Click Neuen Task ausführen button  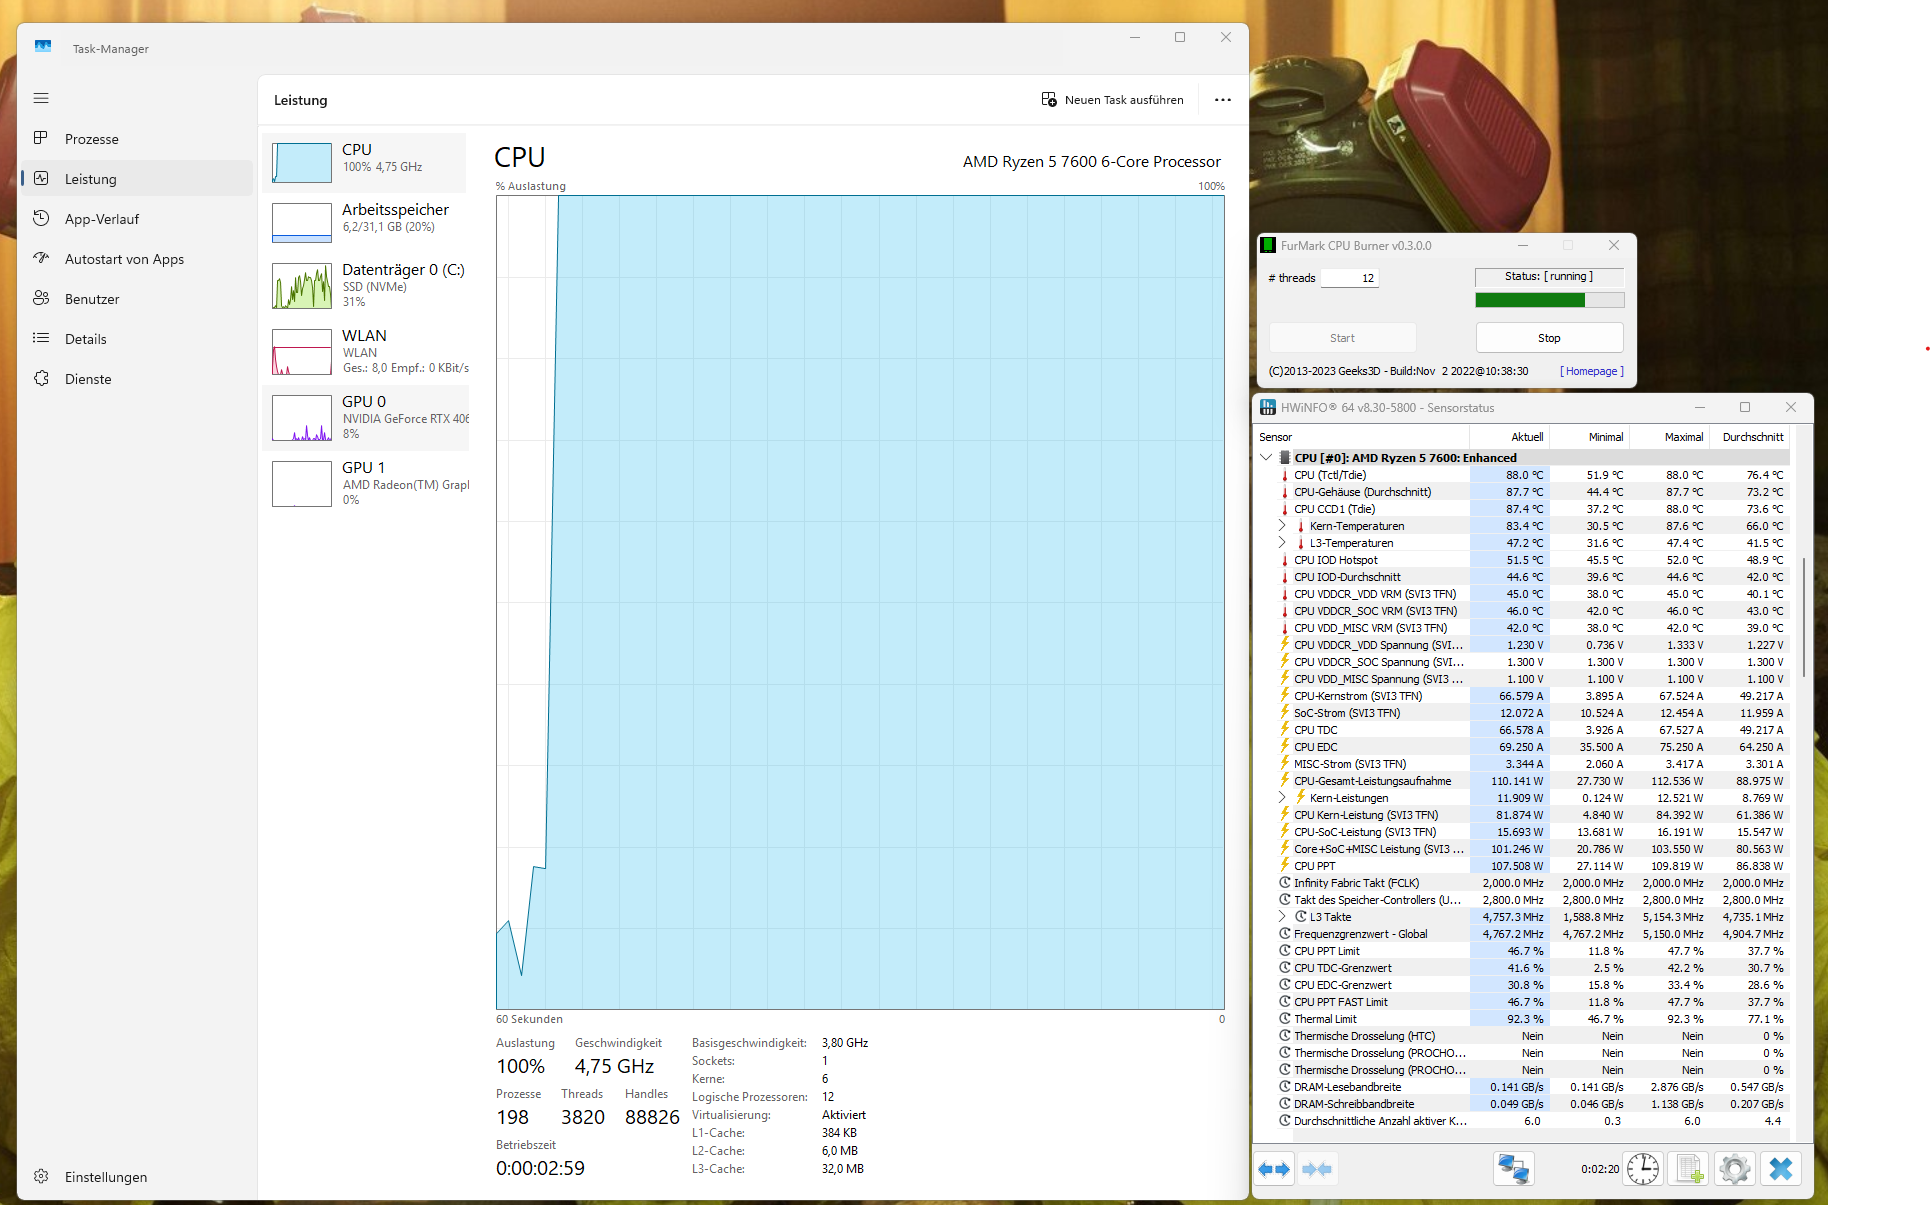(1112, 100)
